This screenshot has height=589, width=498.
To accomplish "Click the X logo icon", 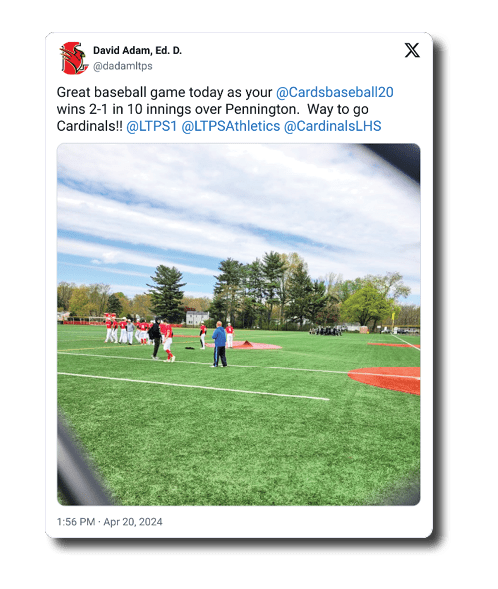I will [x=412, y=50].
